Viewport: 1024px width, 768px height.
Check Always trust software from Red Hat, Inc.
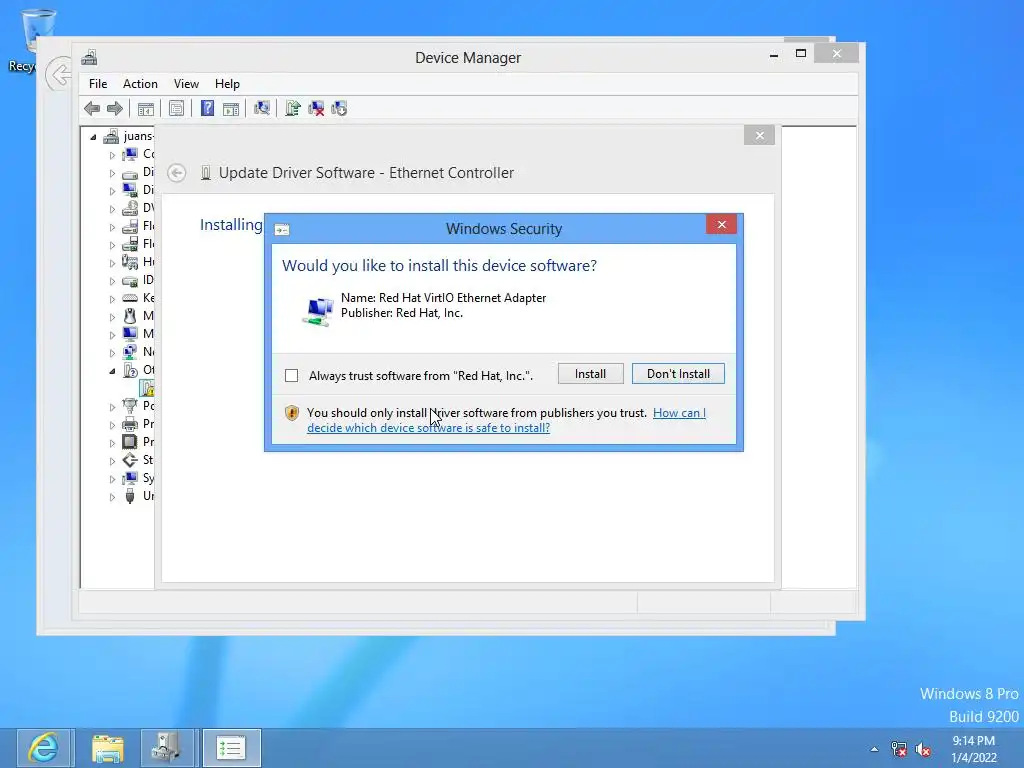[x=291, y=376]
